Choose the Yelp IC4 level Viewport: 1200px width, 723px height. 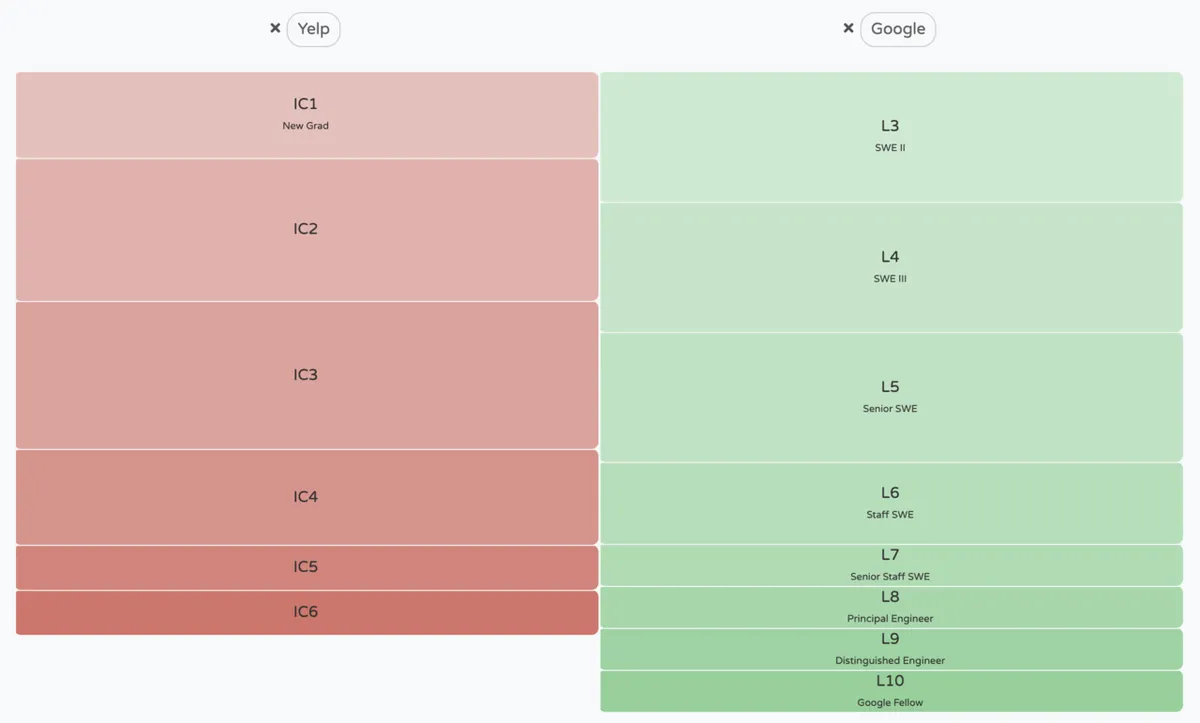306,497
